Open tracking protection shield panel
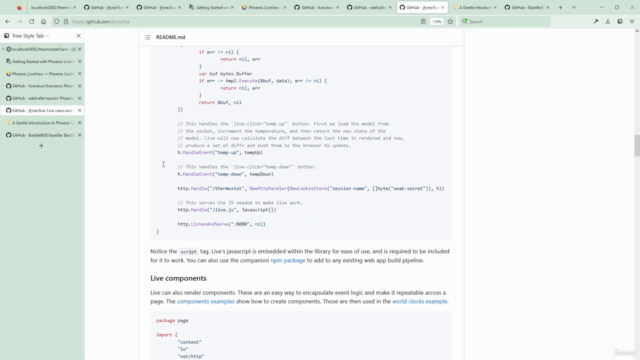This screenshot has width=640, height=360. pyautogui.click(x=57, y=22)
